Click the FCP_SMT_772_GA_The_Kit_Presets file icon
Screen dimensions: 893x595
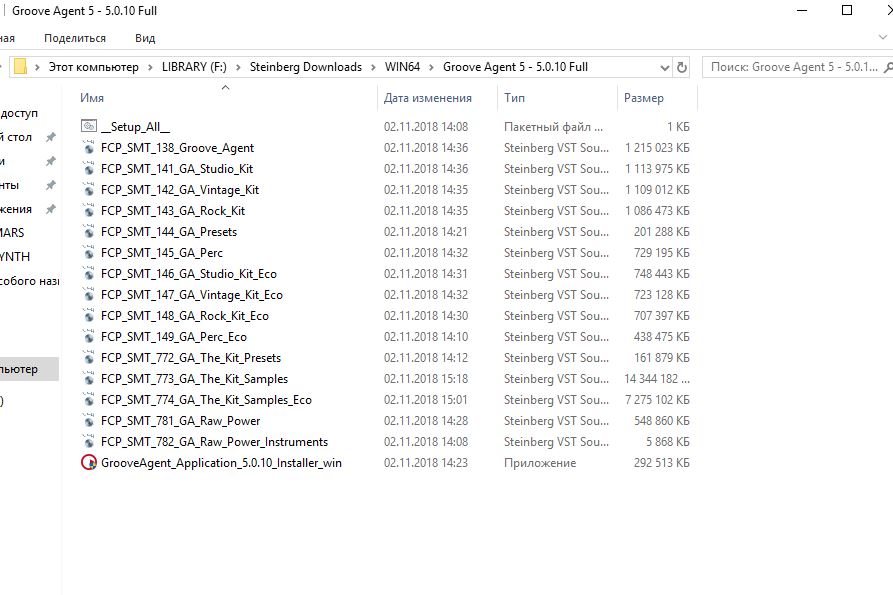coord(89,358)
